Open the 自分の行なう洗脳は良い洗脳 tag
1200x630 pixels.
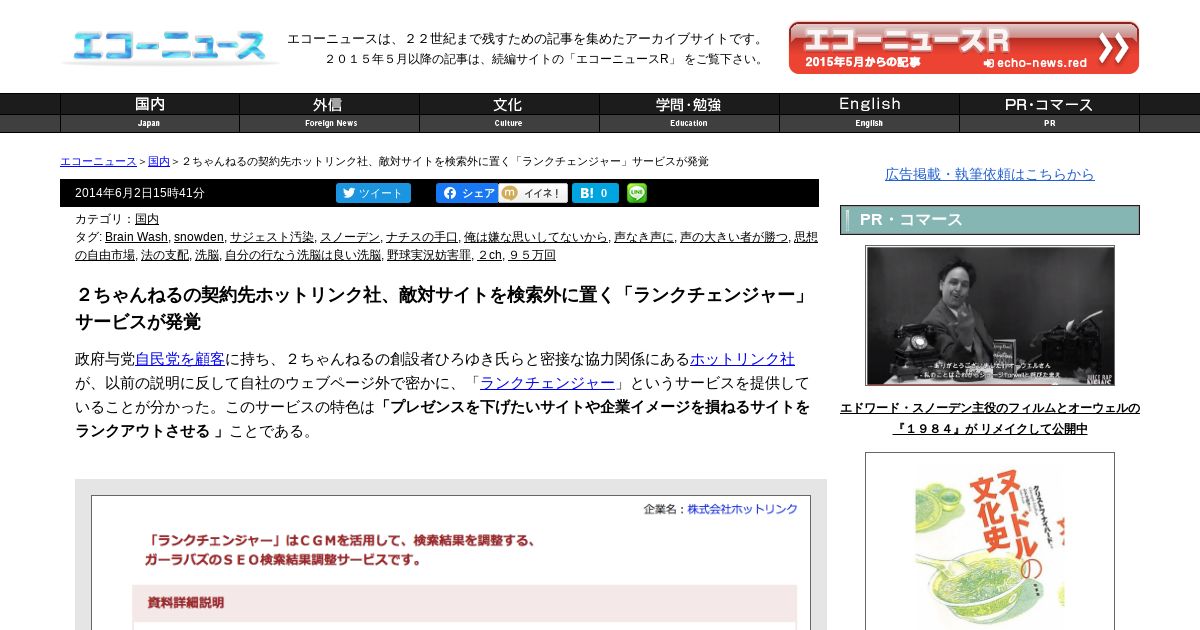point(303,255)
